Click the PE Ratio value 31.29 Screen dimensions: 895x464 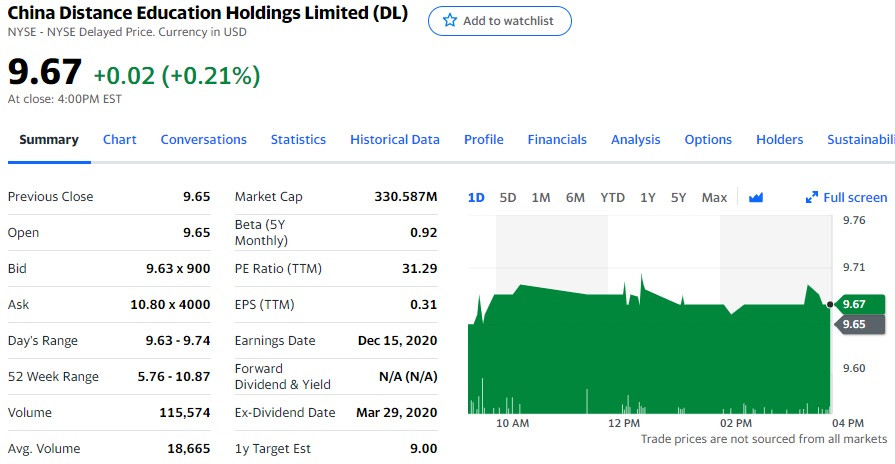tap(420, 268)
